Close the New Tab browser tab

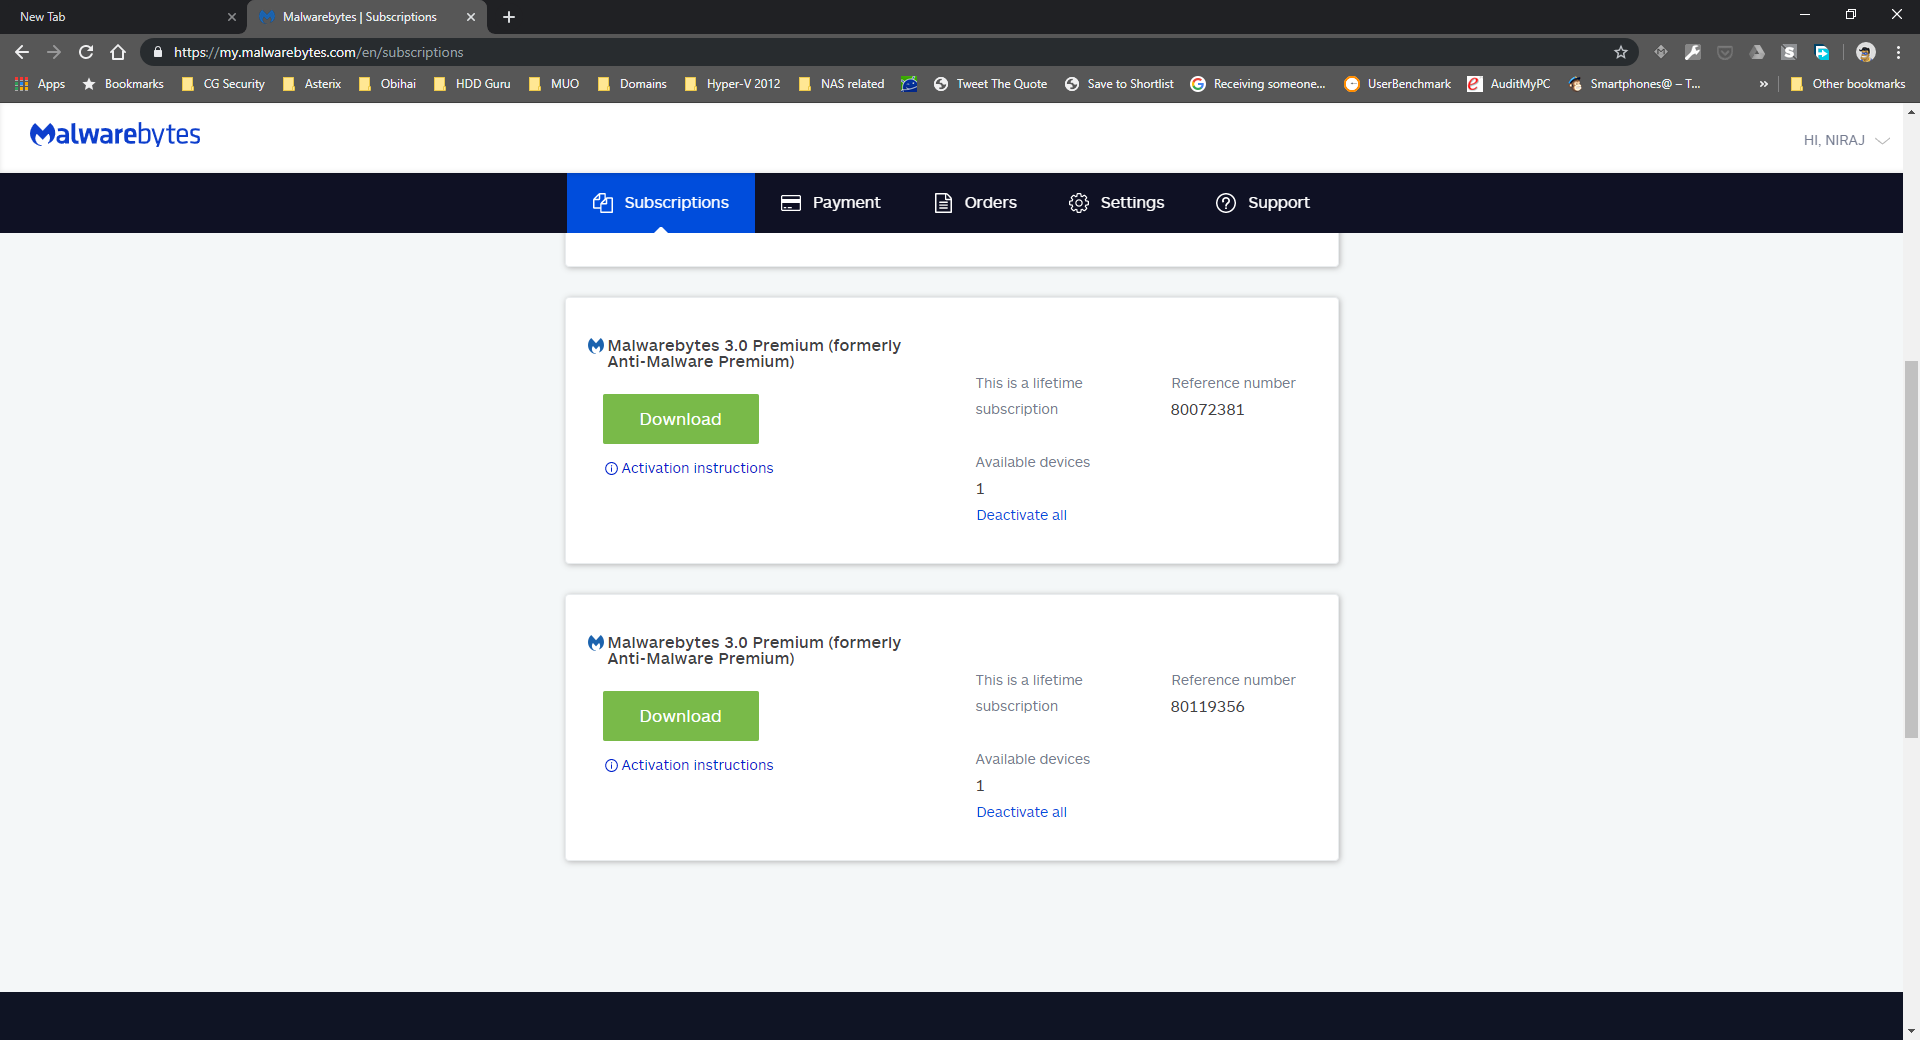231,17
